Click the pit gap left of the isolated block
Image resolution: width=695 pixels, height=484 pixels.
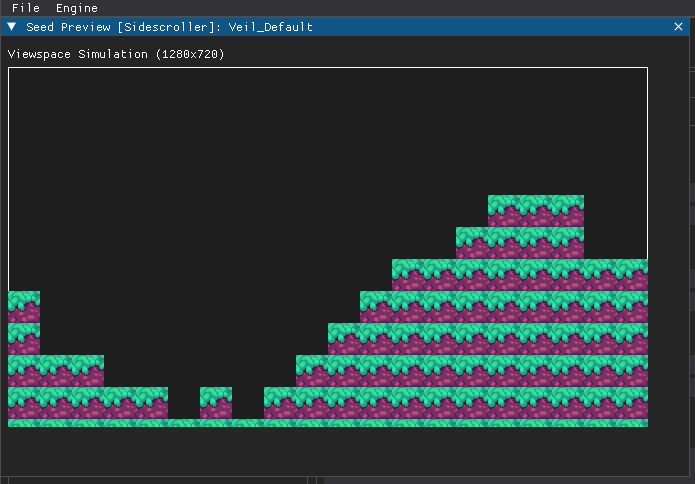click(x=184, y=402)
